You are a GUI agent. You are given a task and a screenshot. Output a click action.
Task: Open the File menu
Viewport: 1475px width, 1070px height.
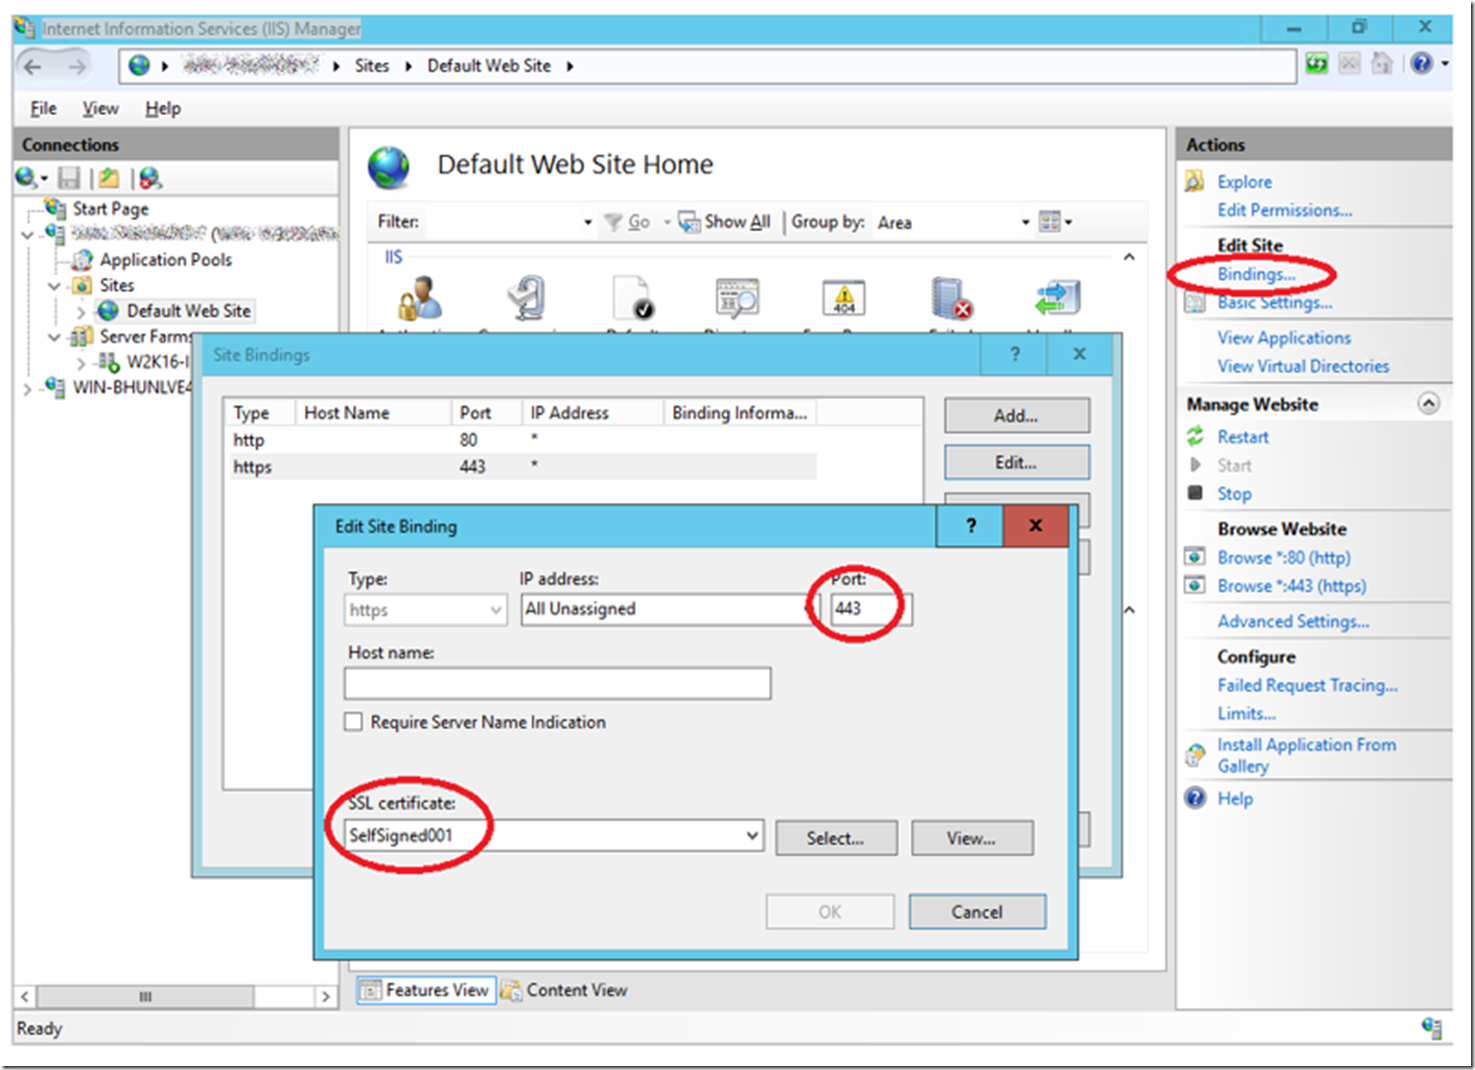pyautogui.click(x=43, y=108)
